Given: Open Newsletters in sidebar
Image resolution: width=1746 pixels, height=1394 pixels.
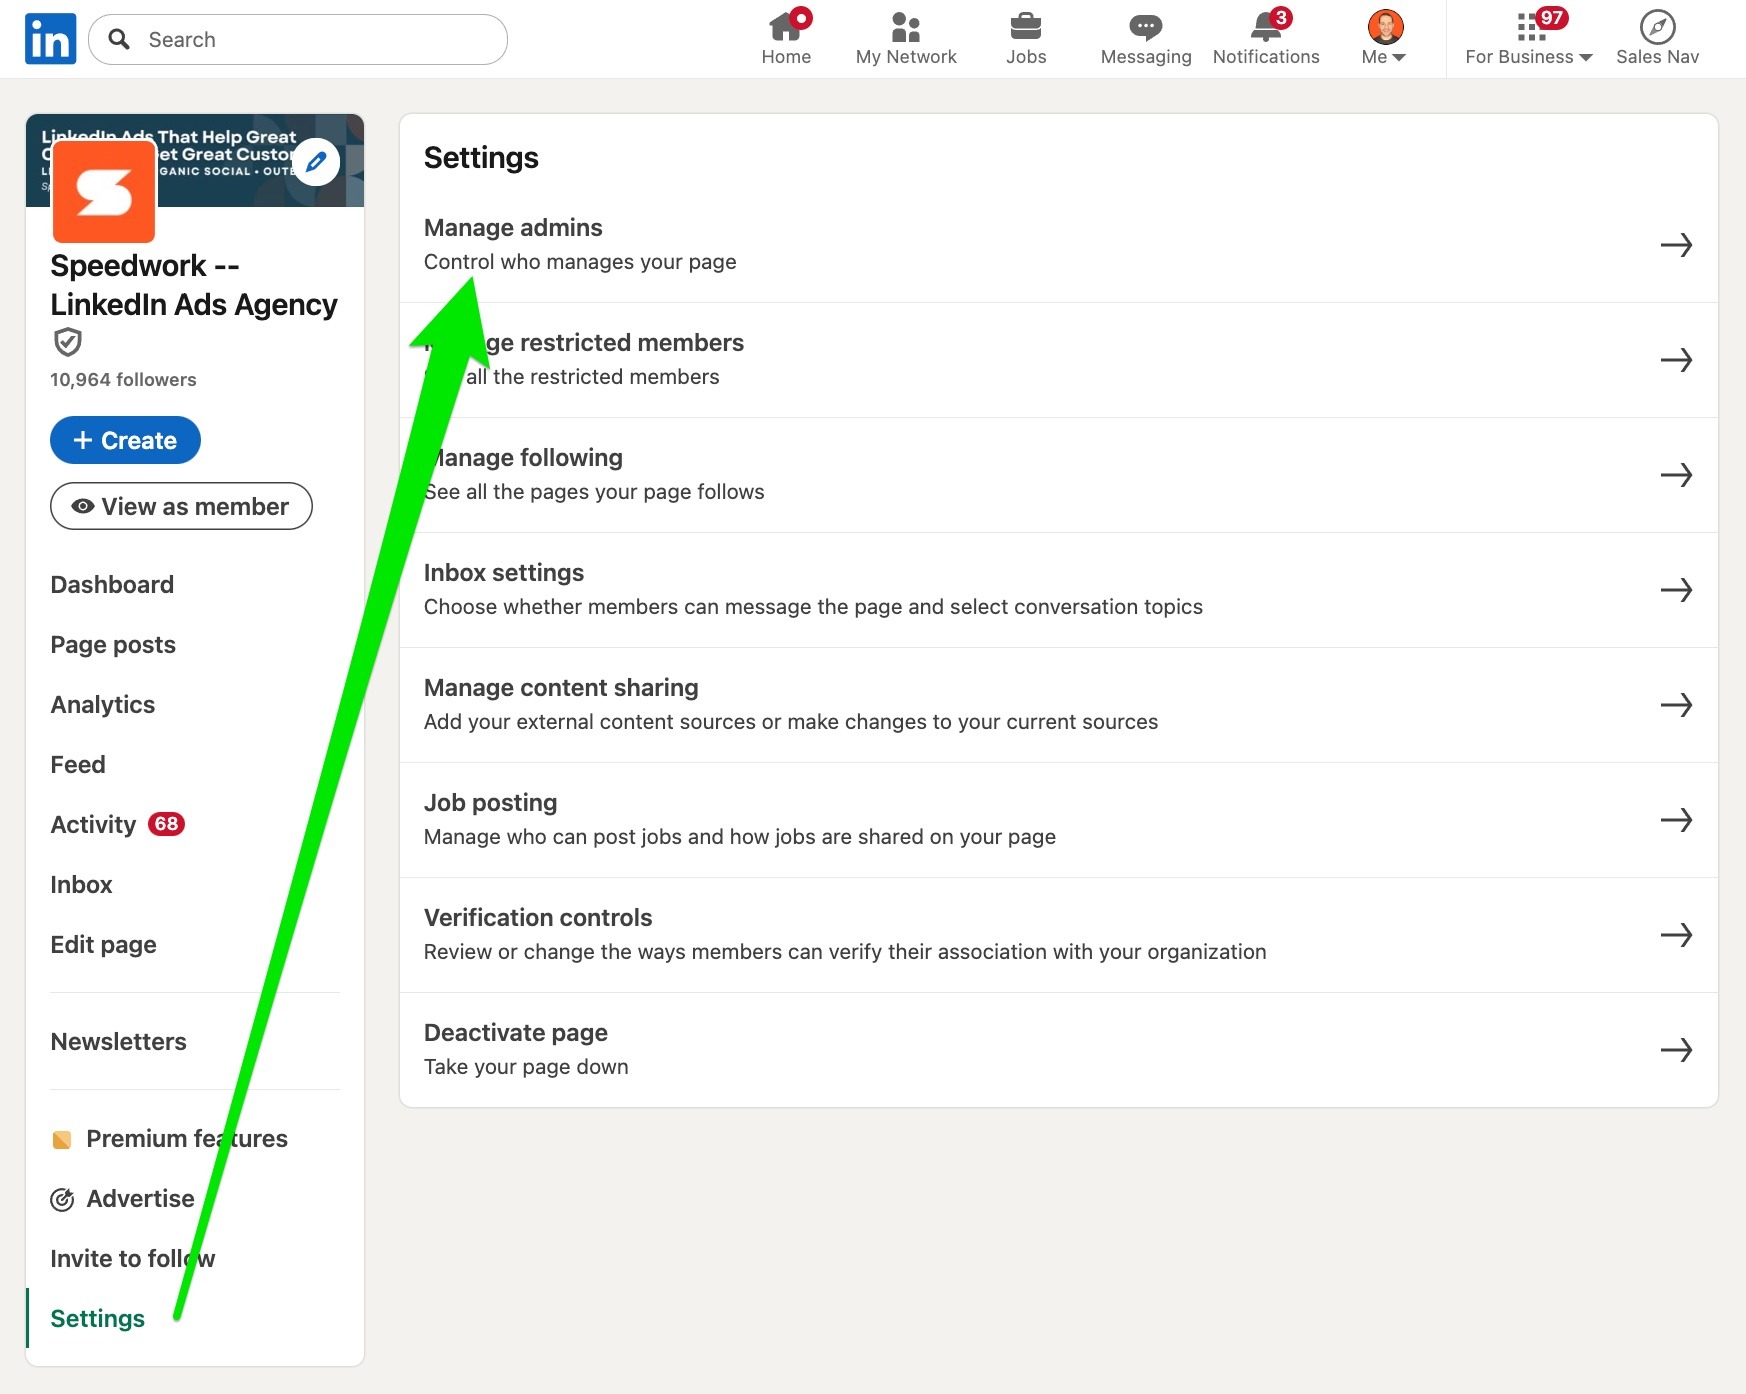Looking at the screenshot, I should click(118, 1041).
